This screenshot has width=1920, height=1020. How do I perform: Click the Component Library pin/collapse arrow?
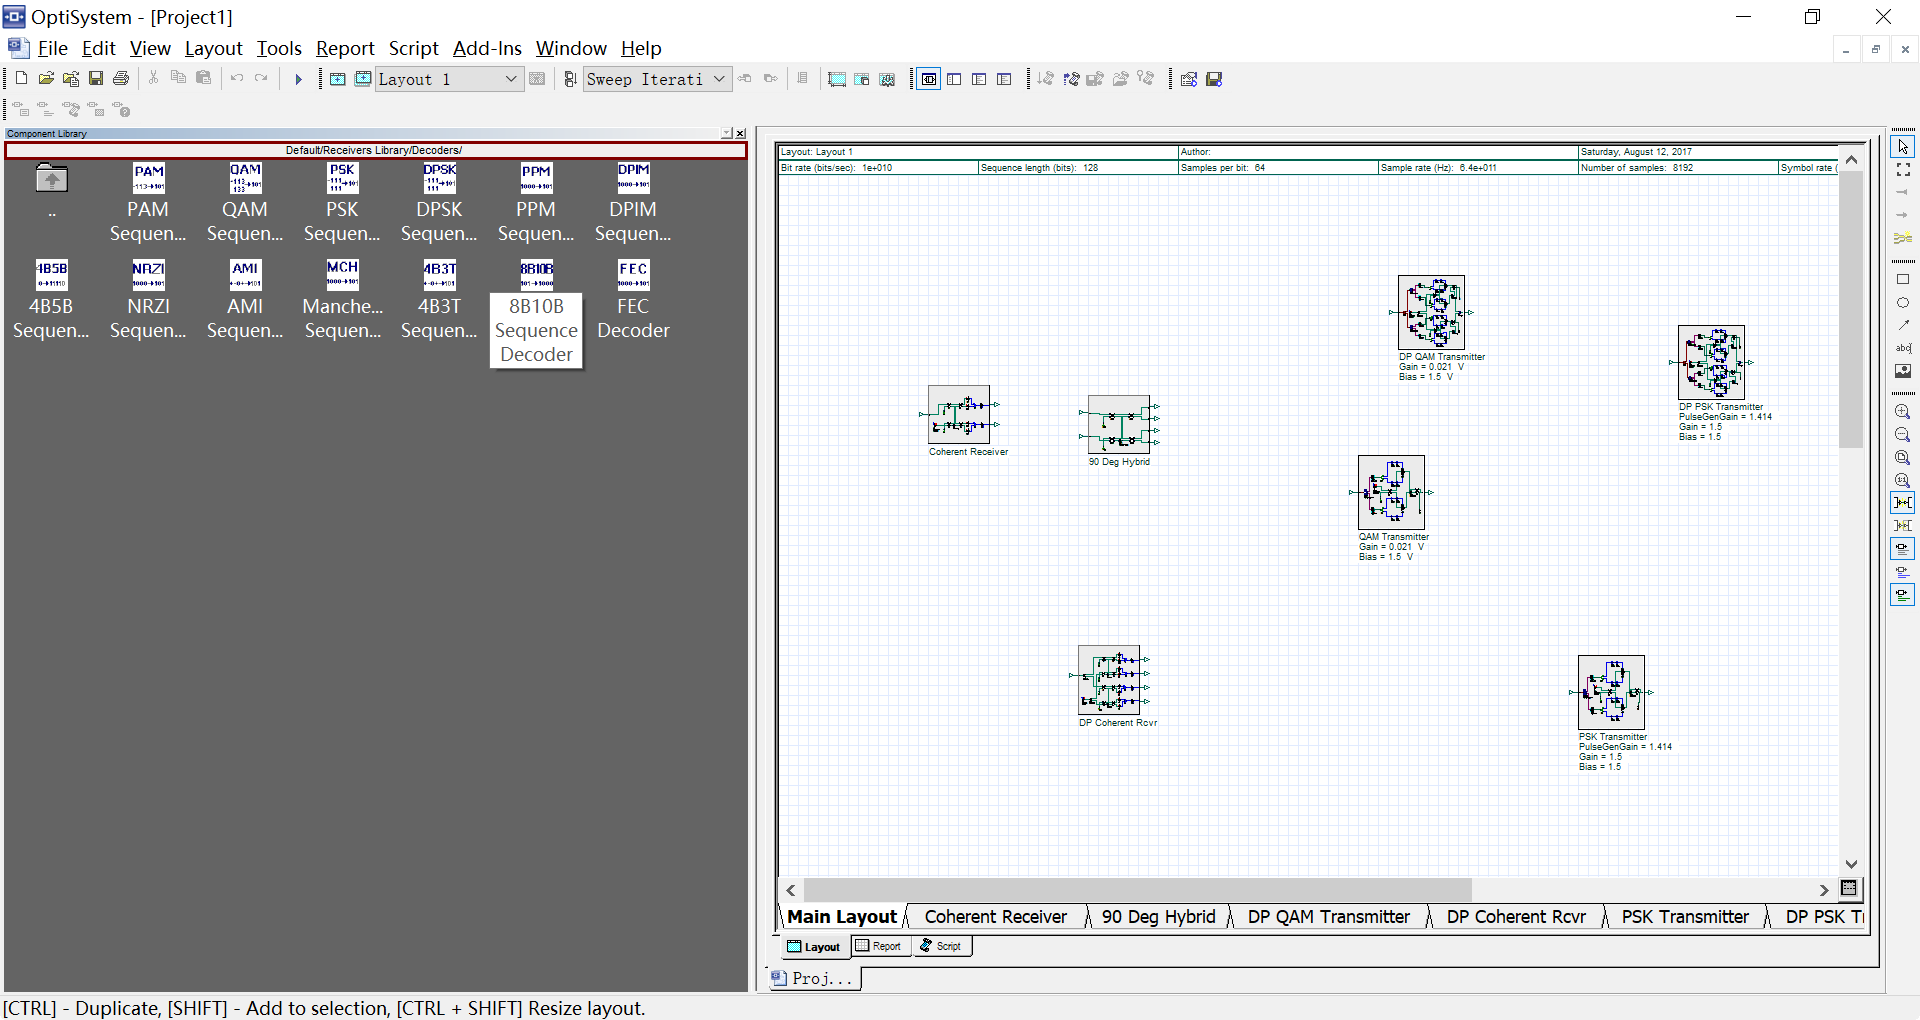[x=727, y=133]
